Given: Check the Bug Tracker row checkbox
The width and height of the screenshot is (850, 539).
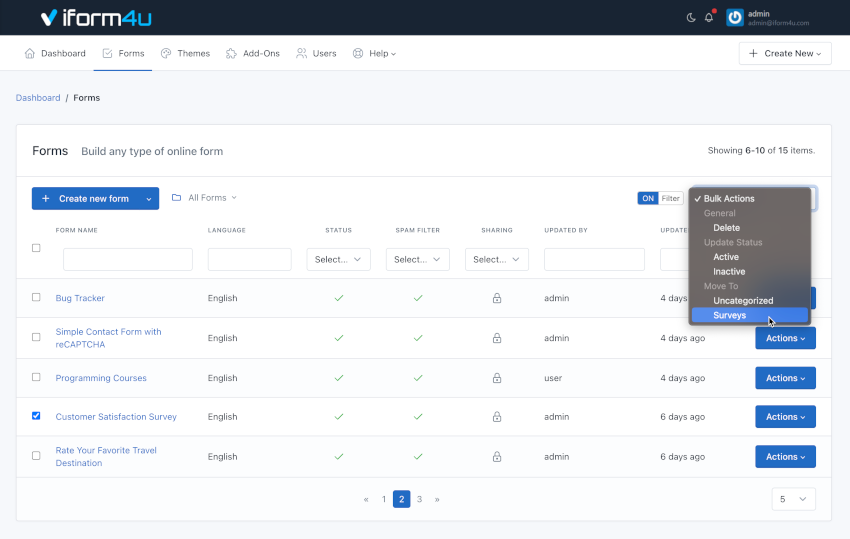Looking at the screenshot, I should click(36, 297).
